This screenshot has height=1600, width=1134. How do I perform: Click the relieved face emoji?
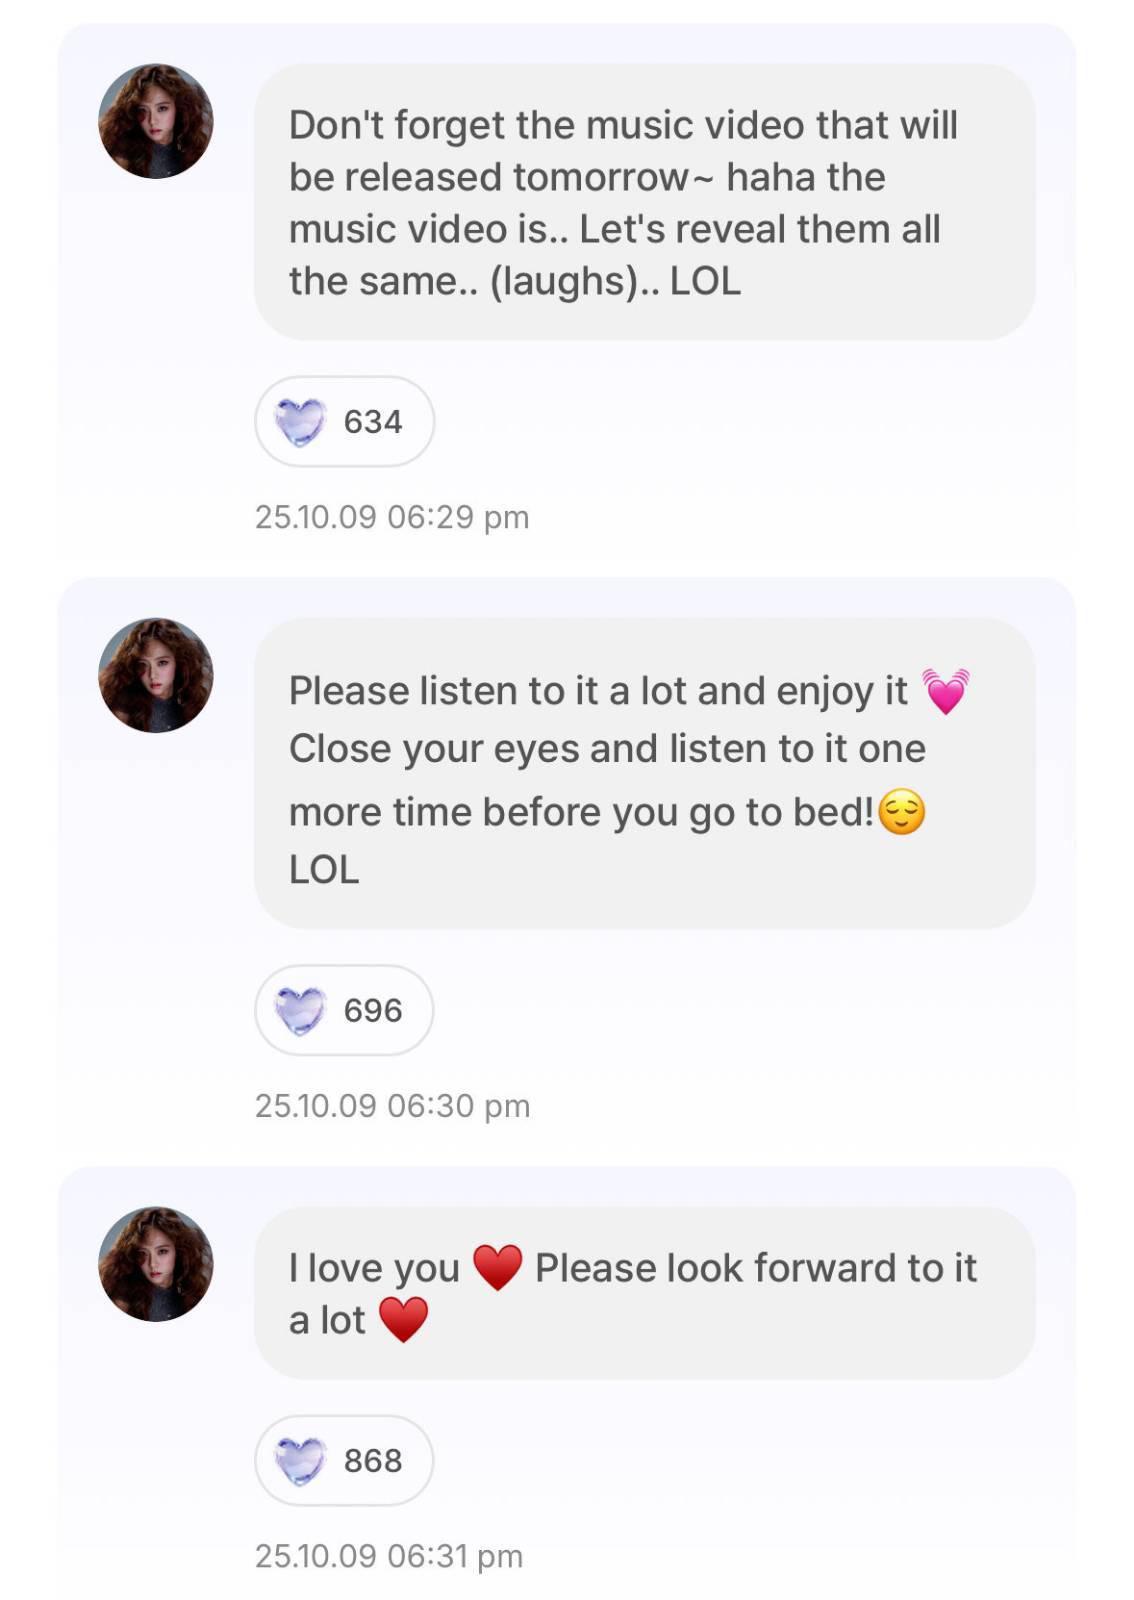coord(902,811)
